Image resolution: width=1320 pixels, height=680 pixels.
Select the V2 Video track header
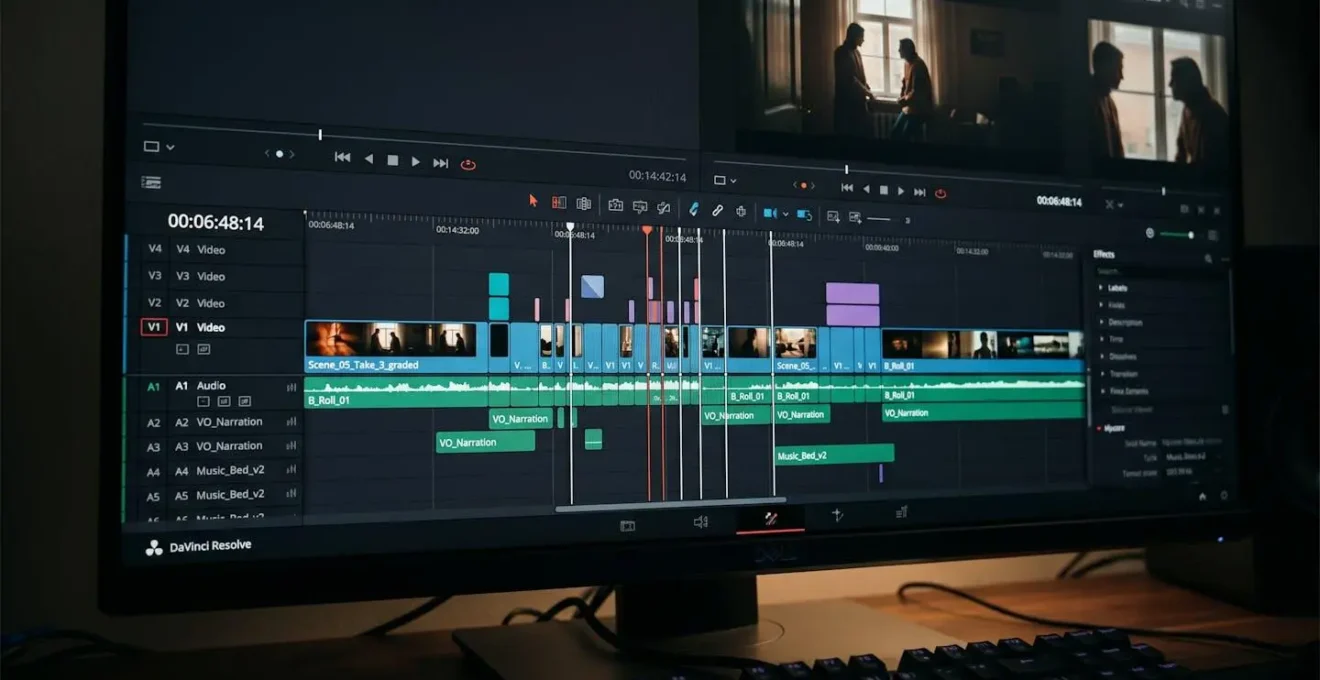pyautogui.click(x=213, y=302)
